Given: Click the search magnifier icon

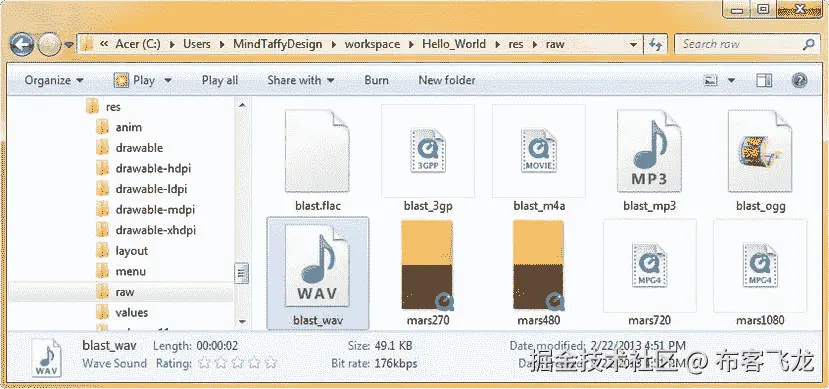Looking at the screenshot, I should [x=808, y=44].
